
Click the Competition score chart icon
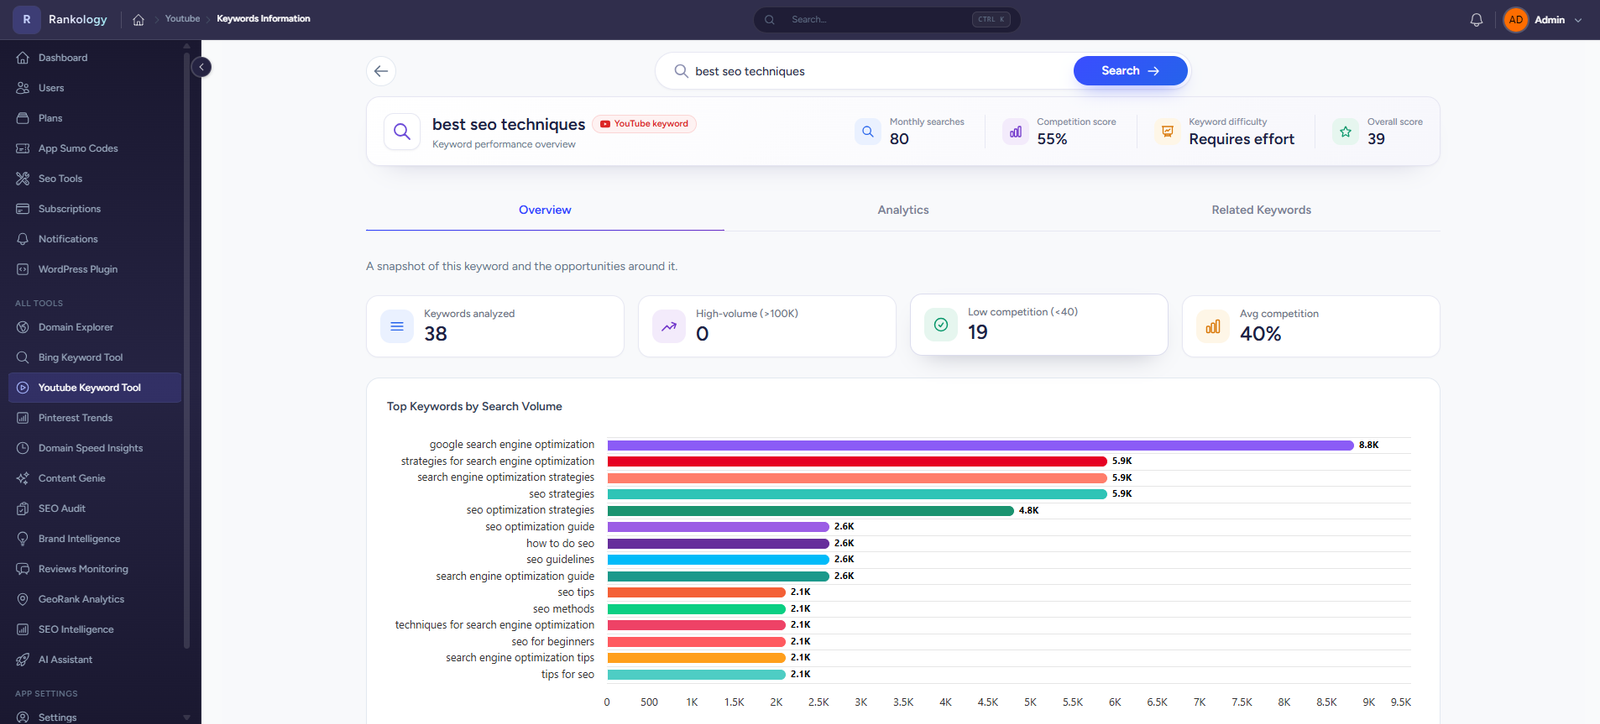coord(1015,131)
